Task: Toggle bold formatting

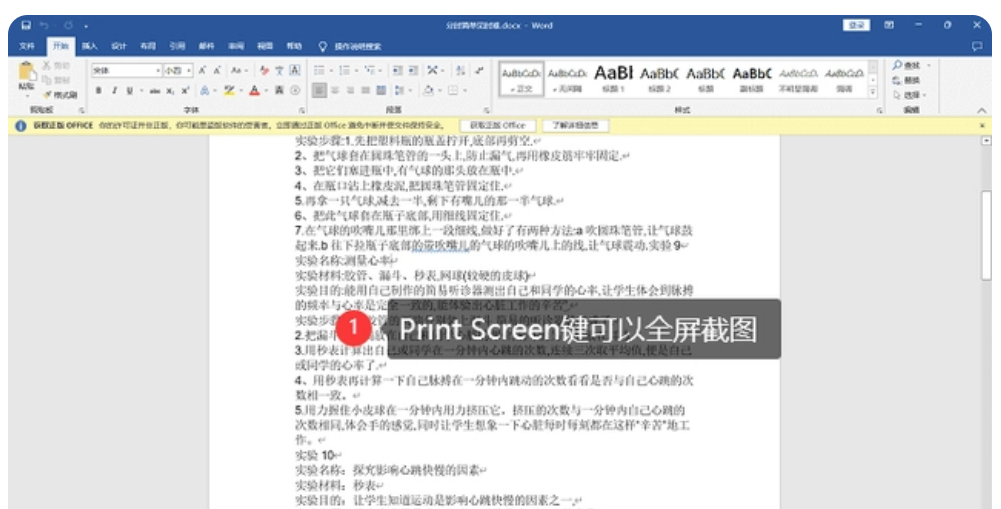Action: (99, 90)
